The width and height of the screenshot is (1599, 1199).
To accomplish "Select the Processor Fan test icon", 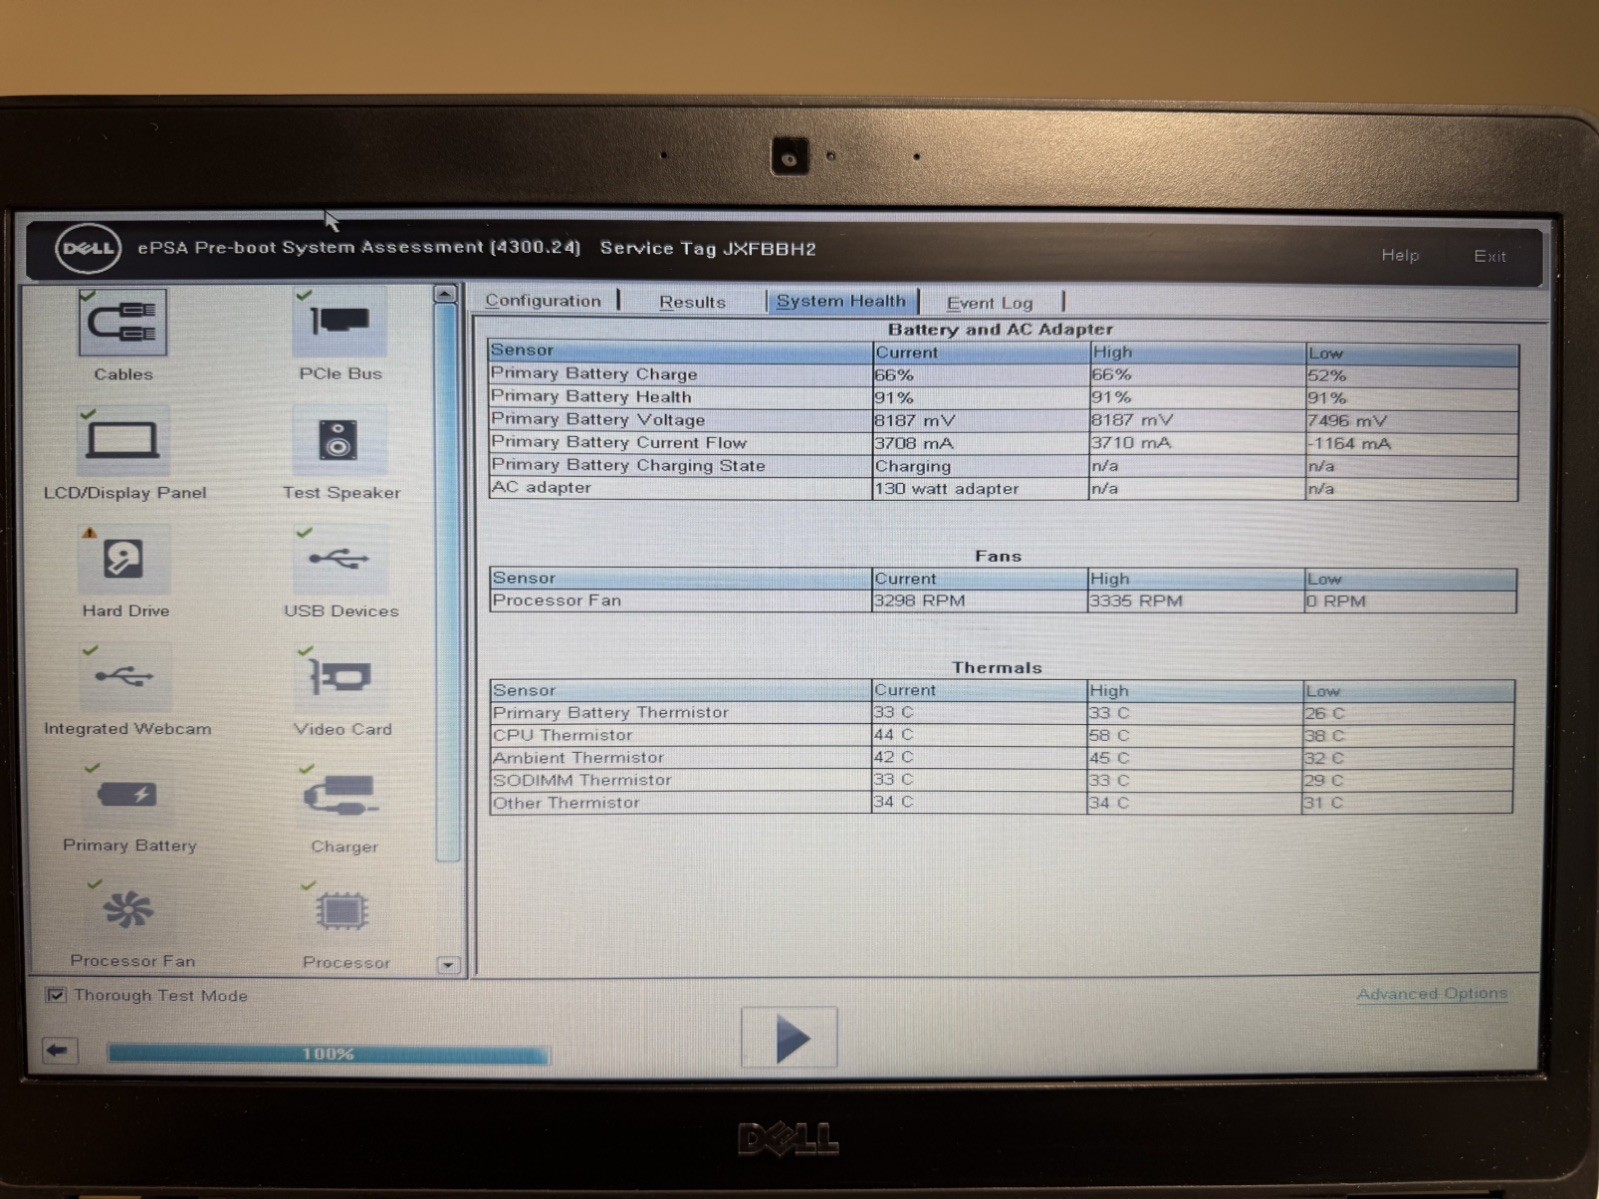I will 129,910.
